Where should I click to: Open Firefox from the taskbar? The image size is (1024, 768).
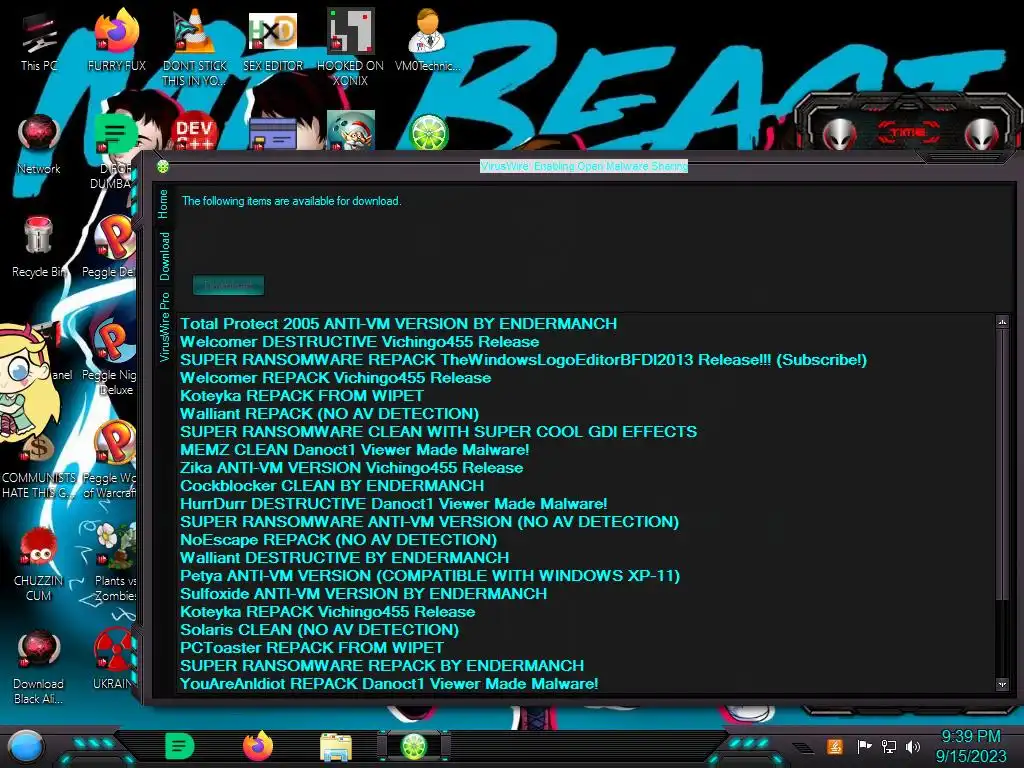point(258,746)
